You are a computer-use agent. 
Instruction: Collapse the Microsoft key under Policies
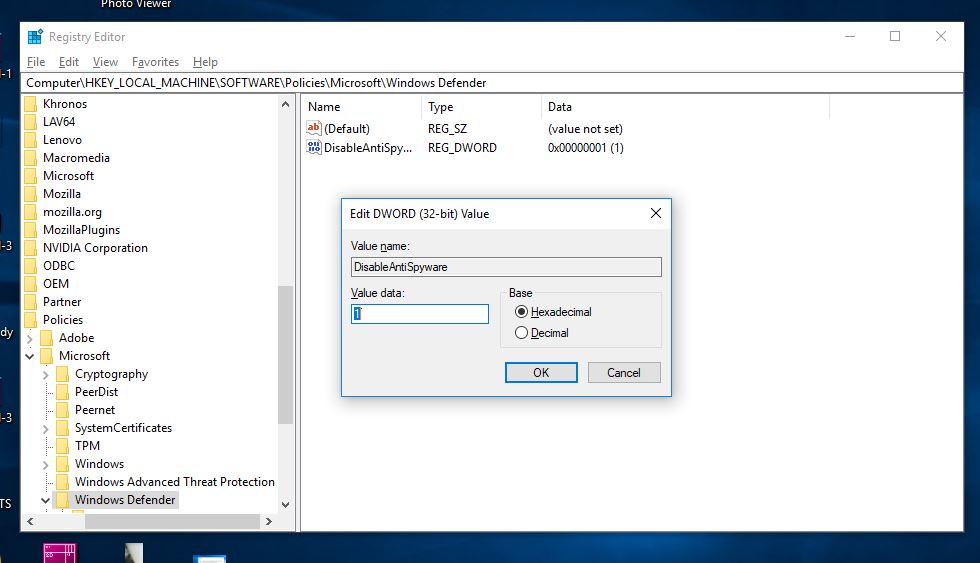(x=29, y=356)
